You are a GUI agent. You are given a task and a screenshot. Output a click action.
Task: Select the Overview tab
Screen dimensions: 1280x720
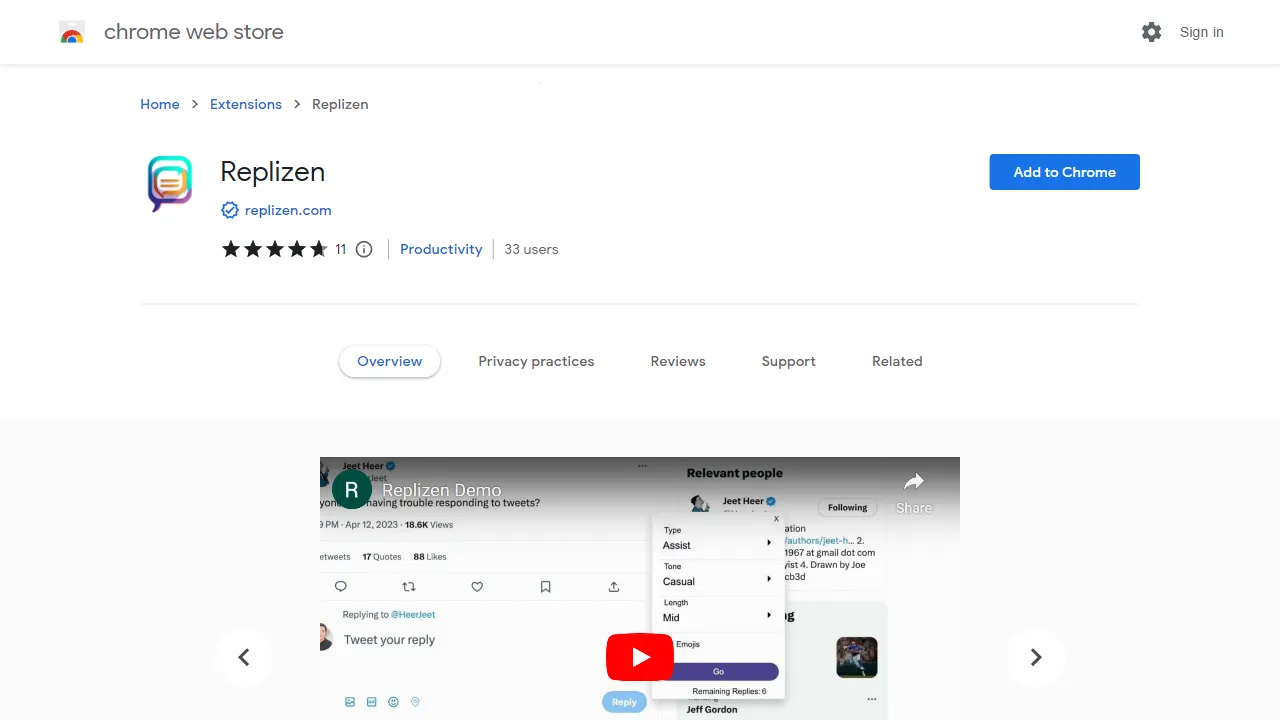pos(390,361)
